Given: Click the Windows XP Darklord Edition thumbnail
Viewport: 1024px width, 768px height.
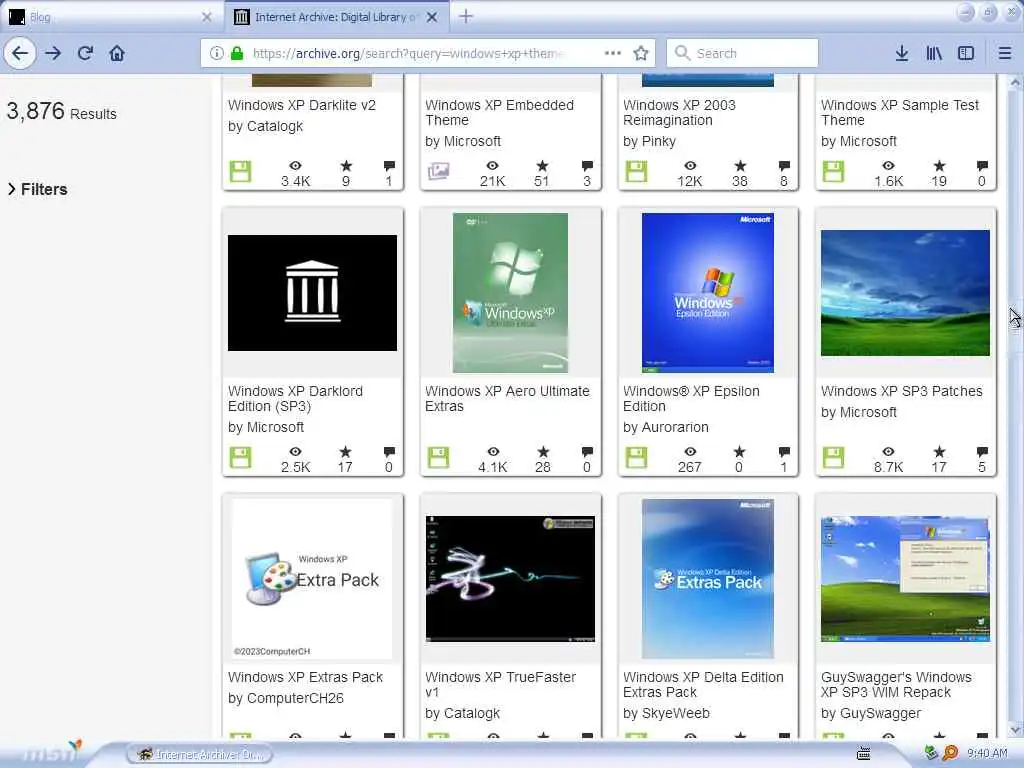Looking at the screenshot, I should 312,293.
